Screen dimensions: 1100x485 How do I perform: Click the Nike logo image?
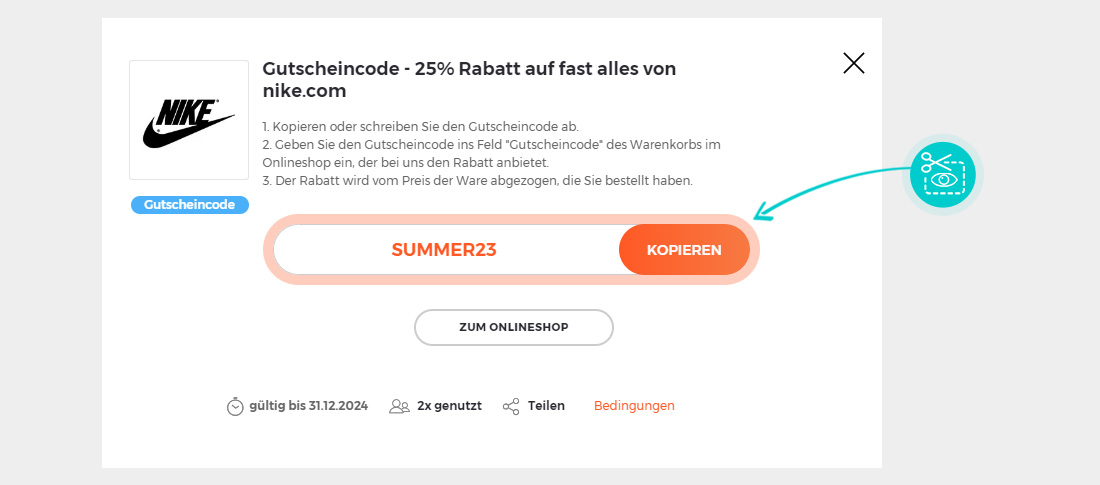coord(189,120)
